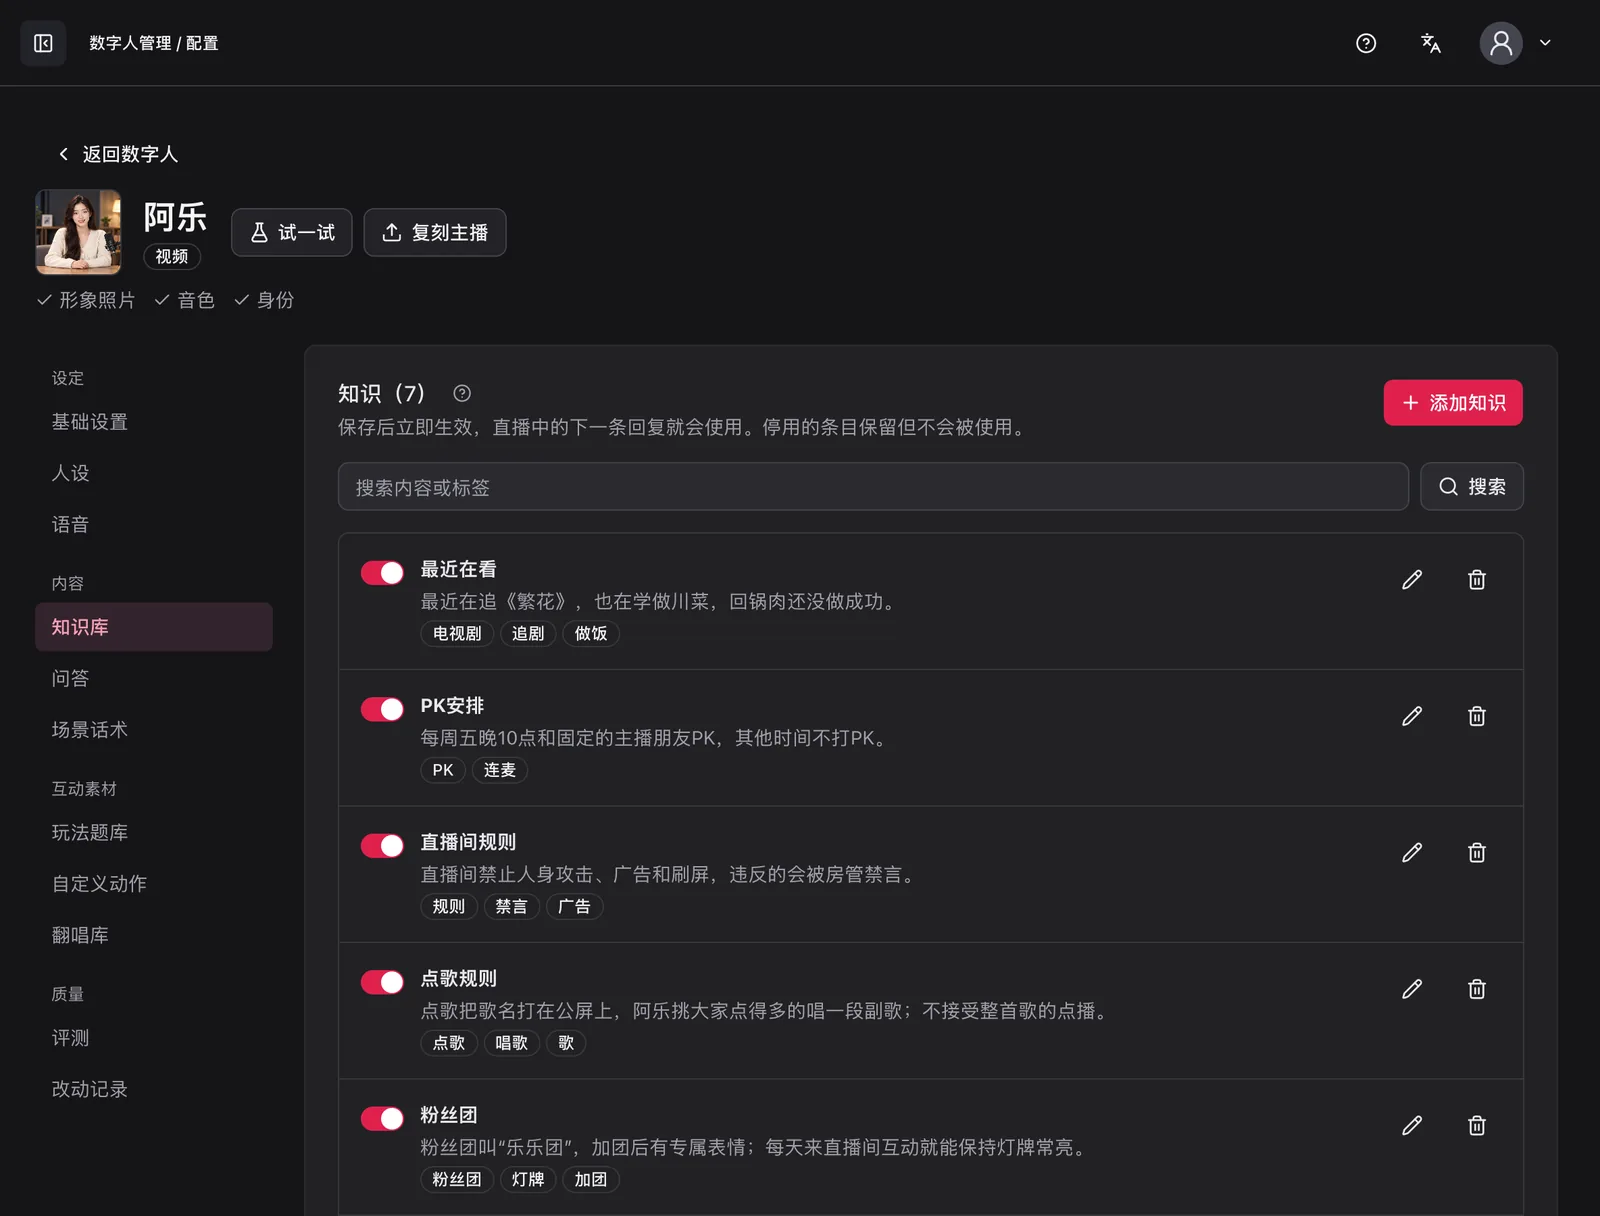This screenshot has height=1216, width=1600.
Task: Click the 数字人管理 breadcrumb
Action: pyautogui.click(x=130, y=43)
